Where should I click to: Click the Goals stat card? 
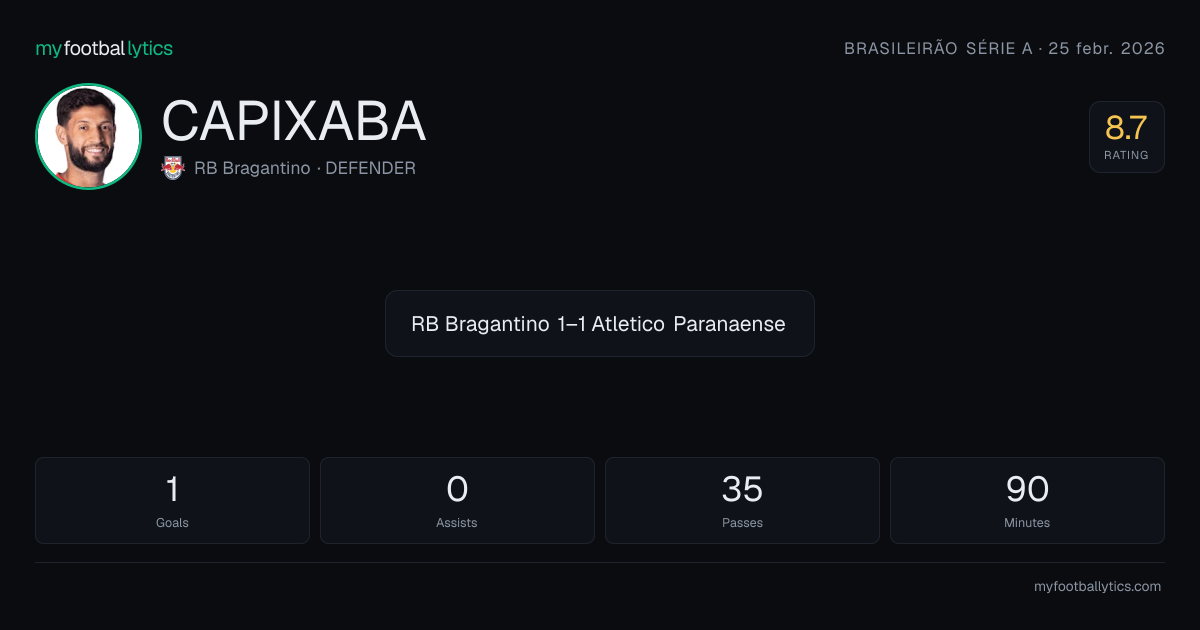click(x=172, y=500)
